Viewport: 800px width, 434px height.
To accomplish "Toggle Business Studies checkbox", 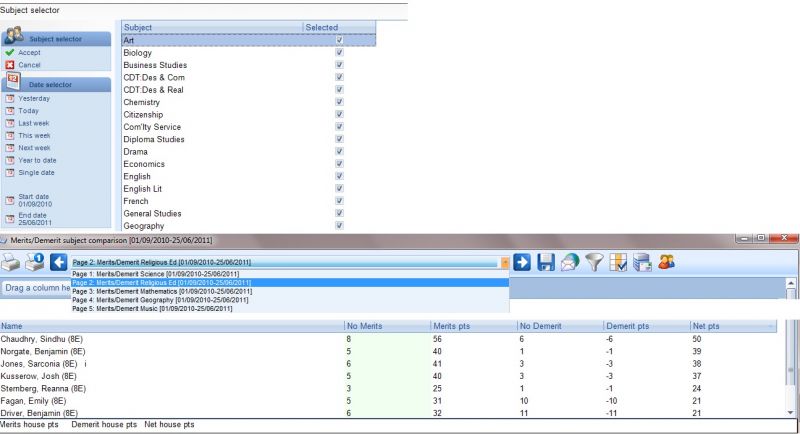I will coord(339,65).
